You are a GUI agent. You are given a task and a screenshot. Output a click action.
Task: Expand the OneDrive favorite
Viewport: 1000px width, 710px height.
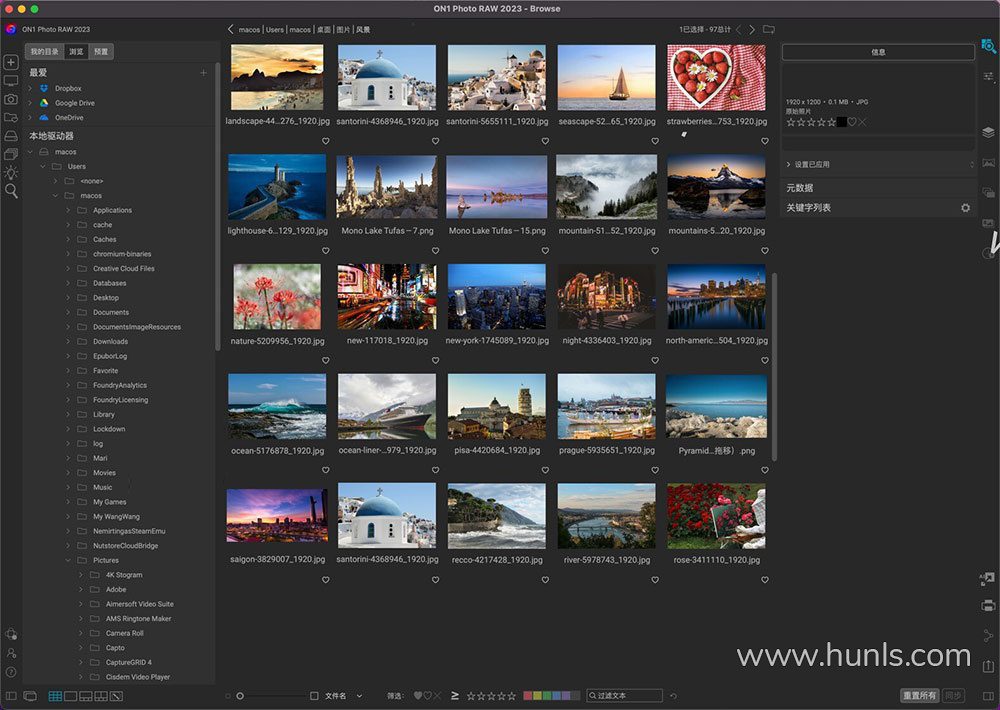[30, 117]
